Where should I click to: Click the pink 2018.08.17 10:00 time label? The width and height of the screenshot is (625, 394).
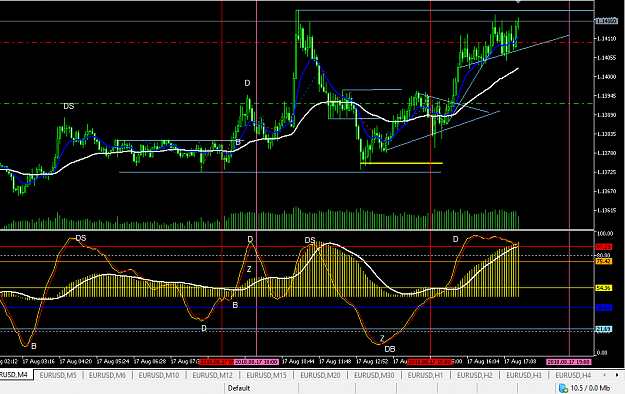tap(256, 362)
